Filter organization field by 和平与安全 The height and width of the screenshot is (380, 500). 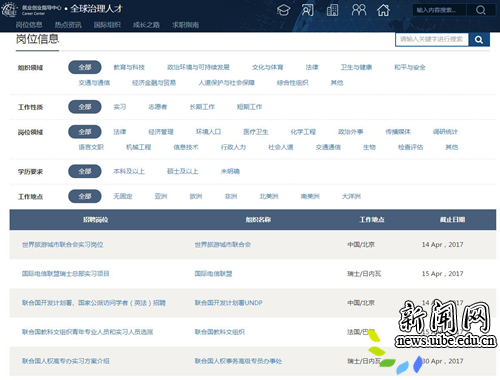coord(410,67)
